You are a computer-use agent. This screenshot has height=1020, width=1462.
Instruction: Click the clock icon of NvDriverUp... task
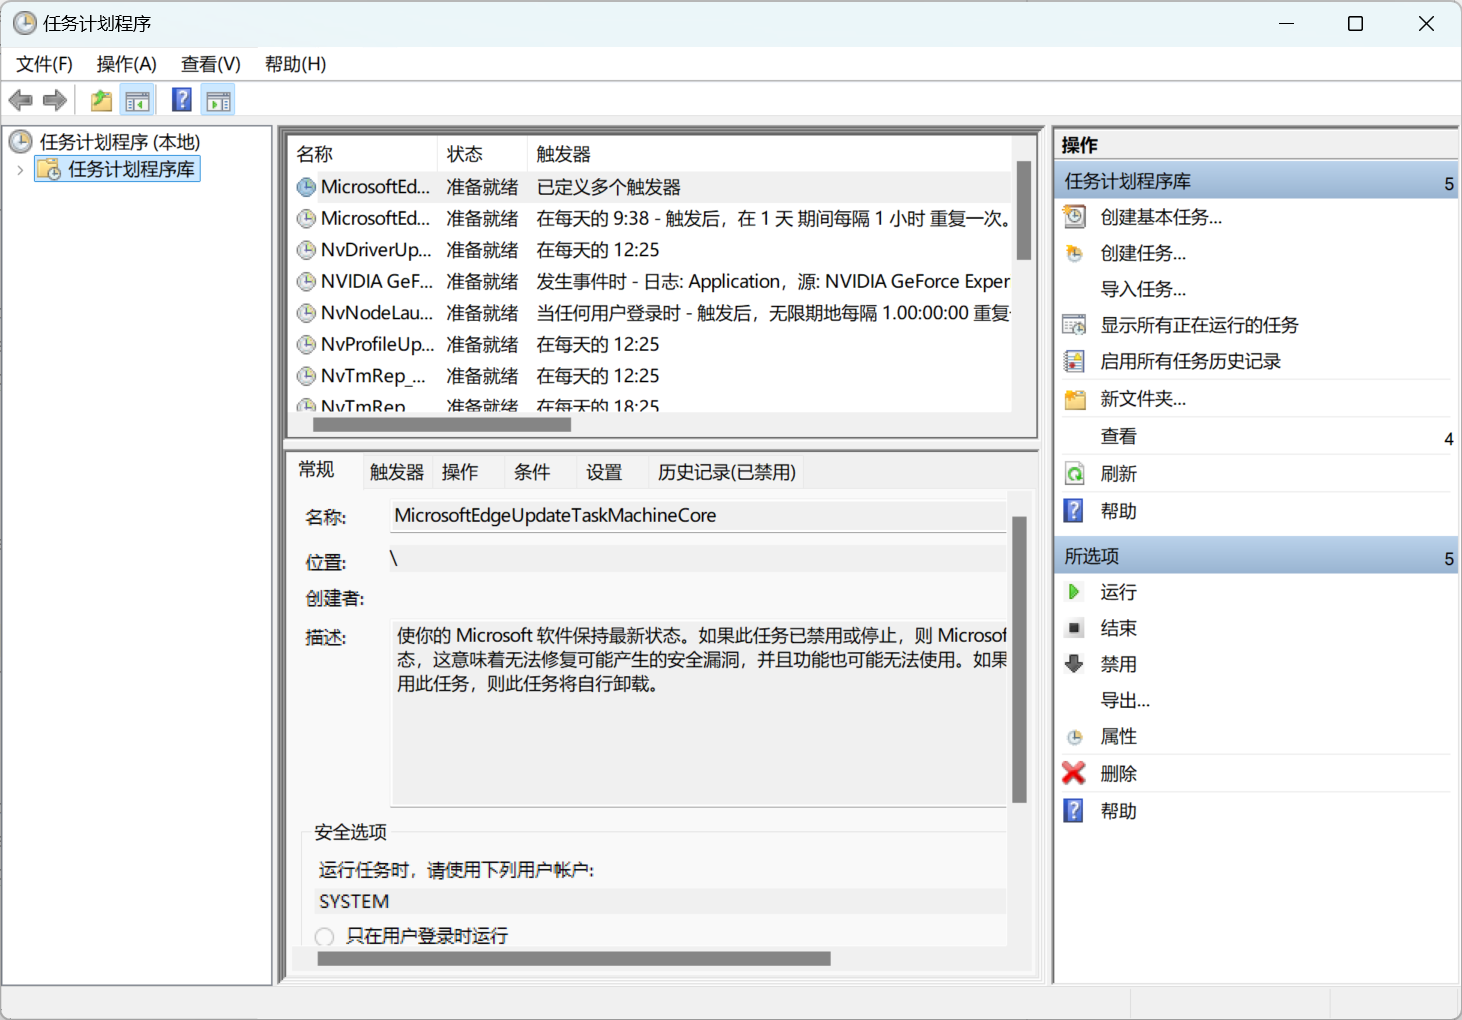(306, 250)
